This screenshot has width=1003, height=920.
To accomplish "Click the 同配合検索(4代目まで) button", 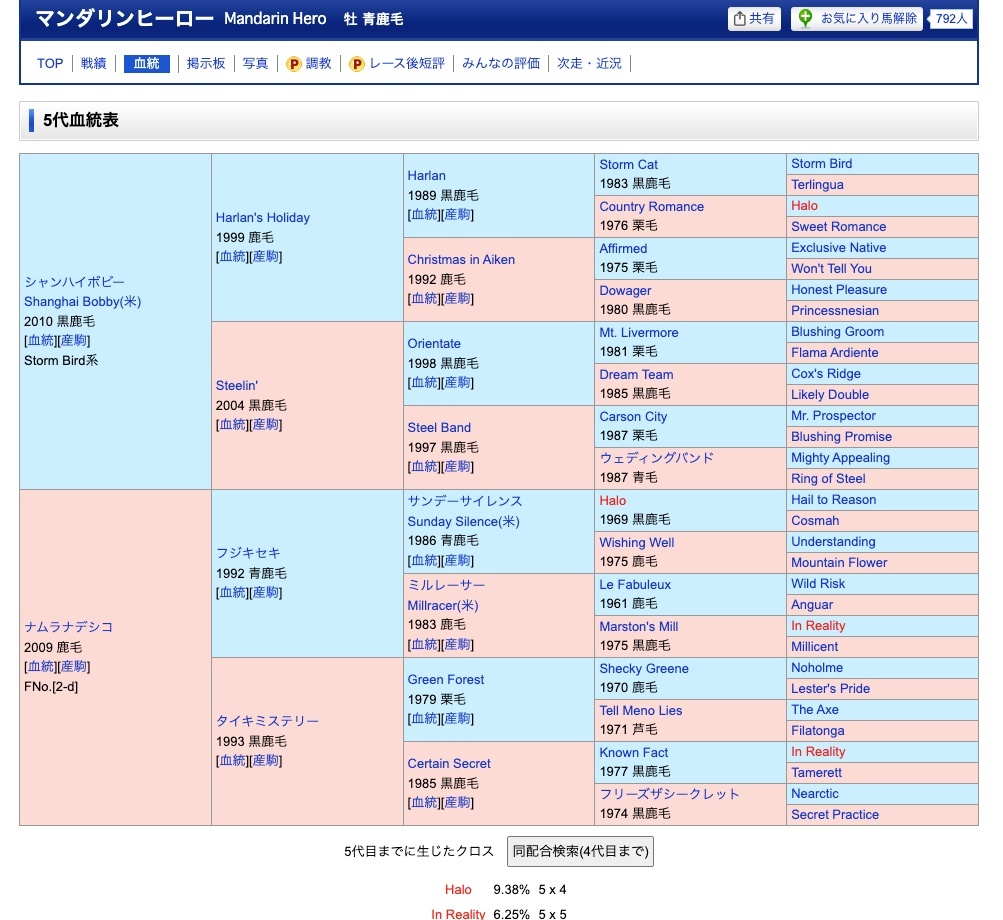I will (x=580, y=851).
